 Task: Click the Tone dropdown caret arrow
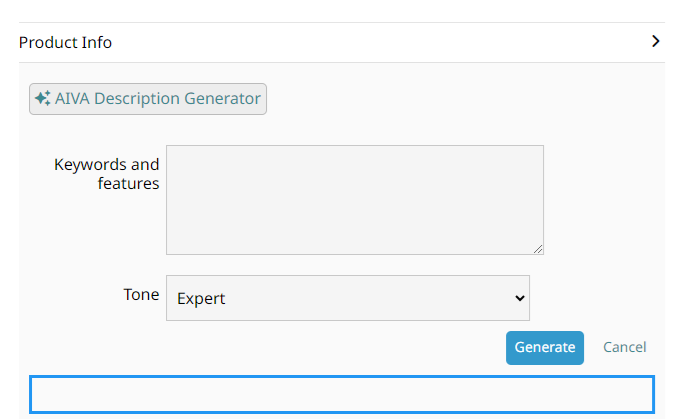520,298
